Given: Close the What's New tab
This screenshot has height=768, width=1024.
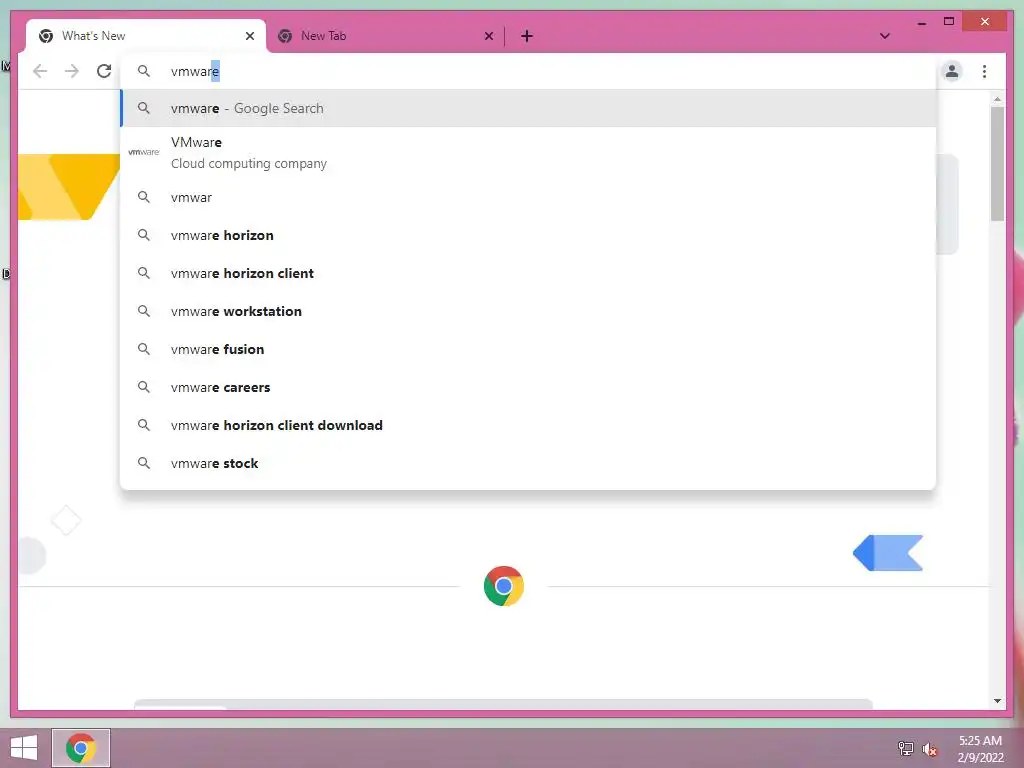Looking at the screenshot, I should coord(249,36).
